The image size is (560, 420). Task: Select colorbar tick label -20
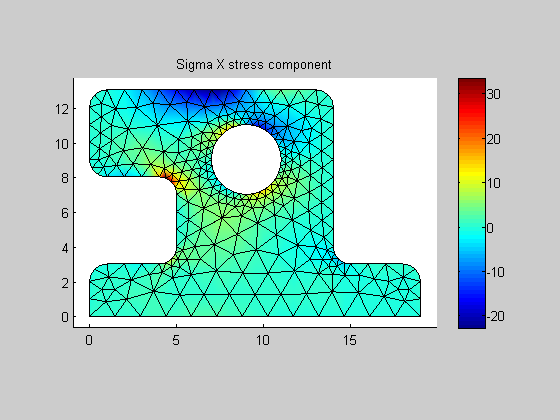point(495,316)
